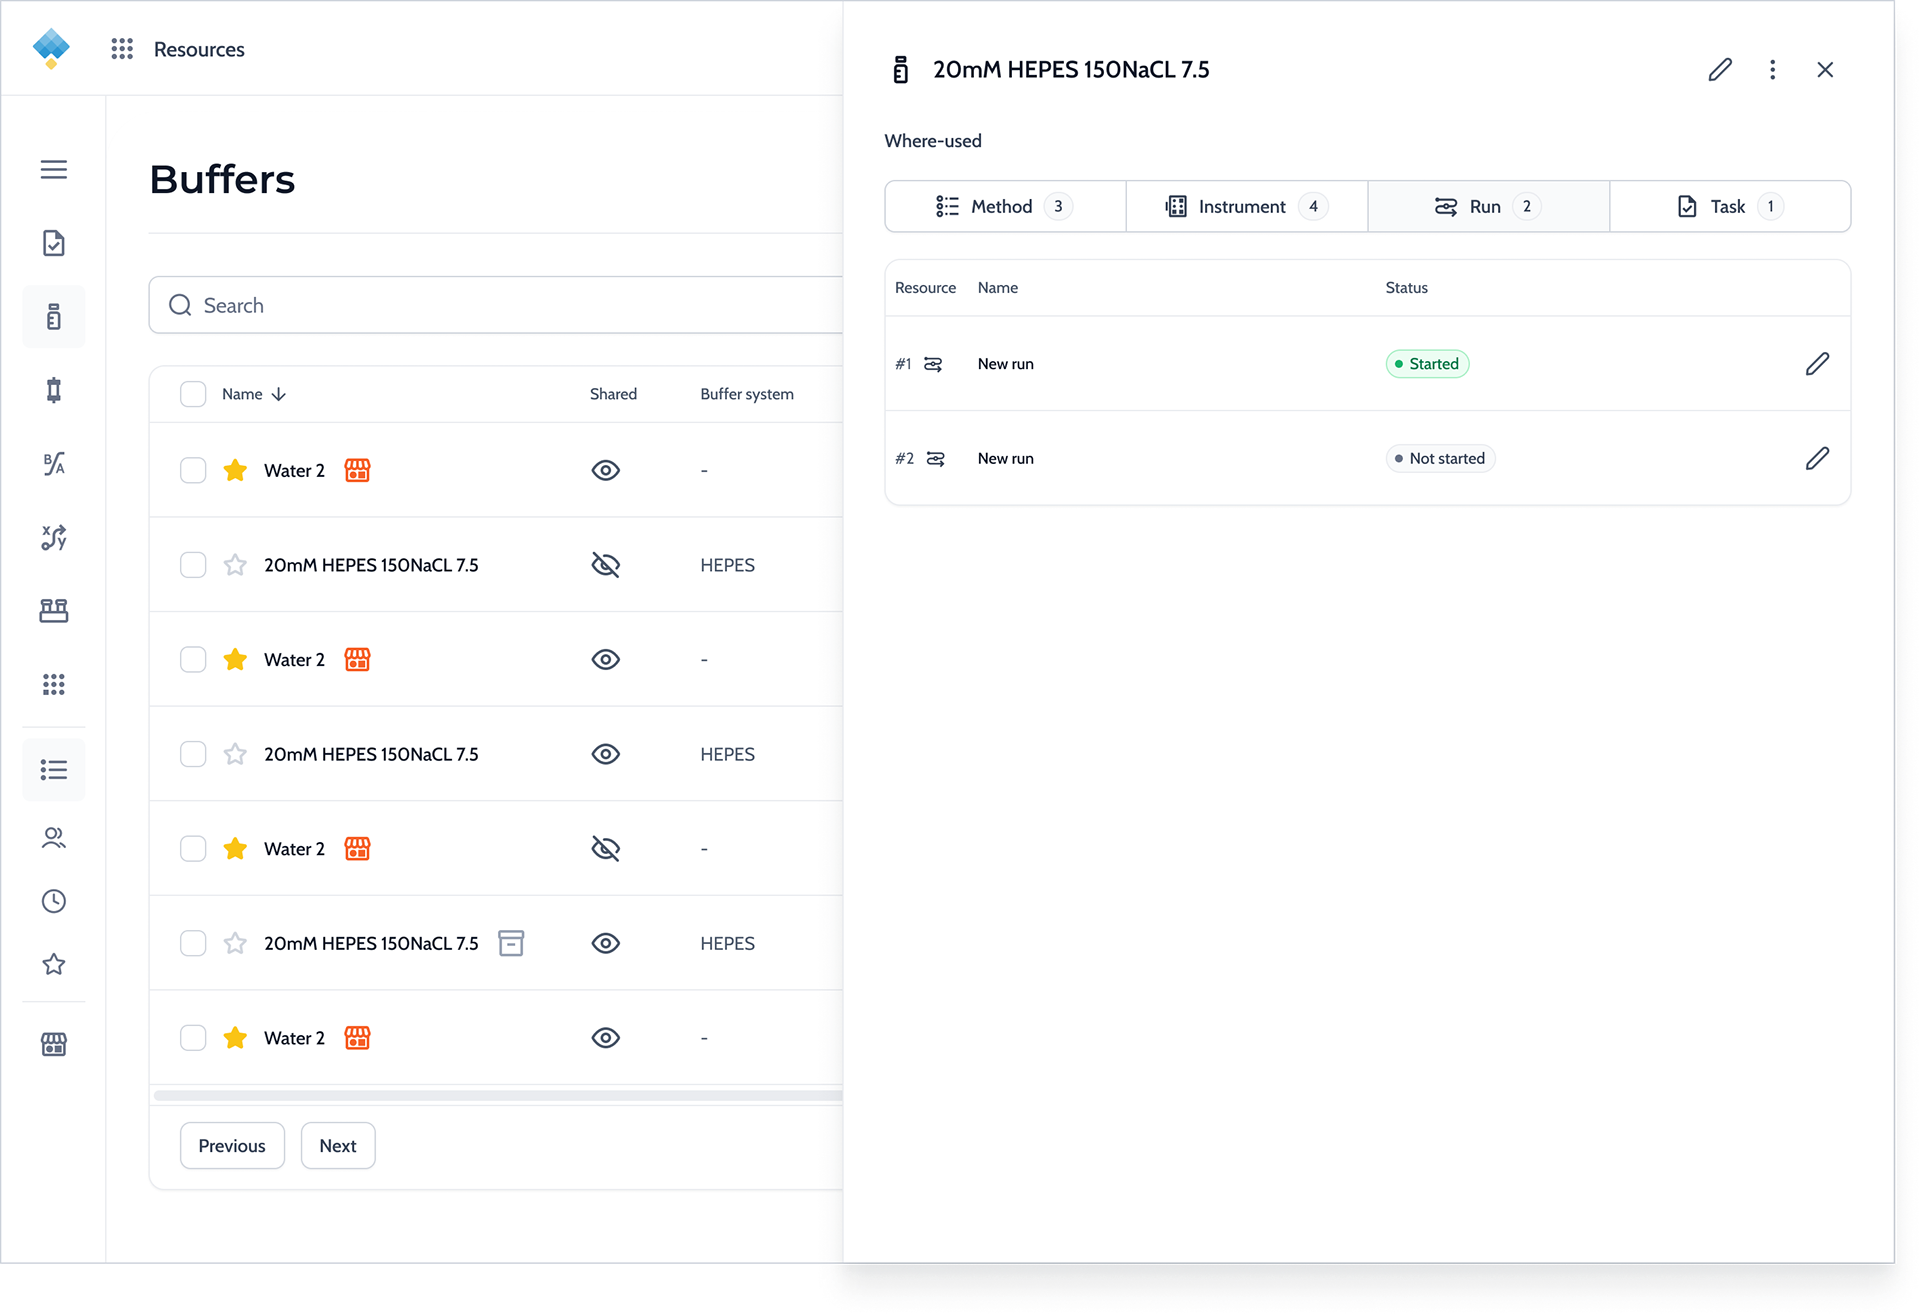
Task: Open the buffers bottle icon in the sidebar
Action: pyautogui.click(x=54, y=317)
